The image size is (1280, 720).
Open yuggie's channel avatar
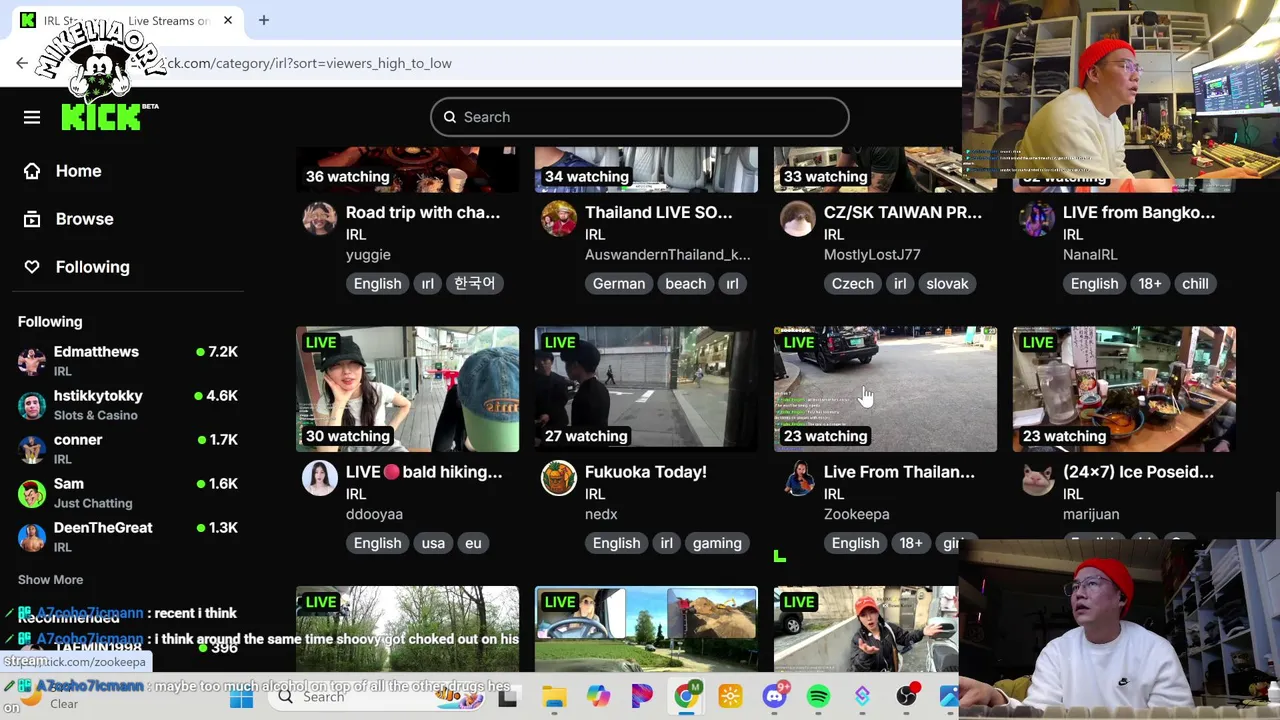[320, 219]
